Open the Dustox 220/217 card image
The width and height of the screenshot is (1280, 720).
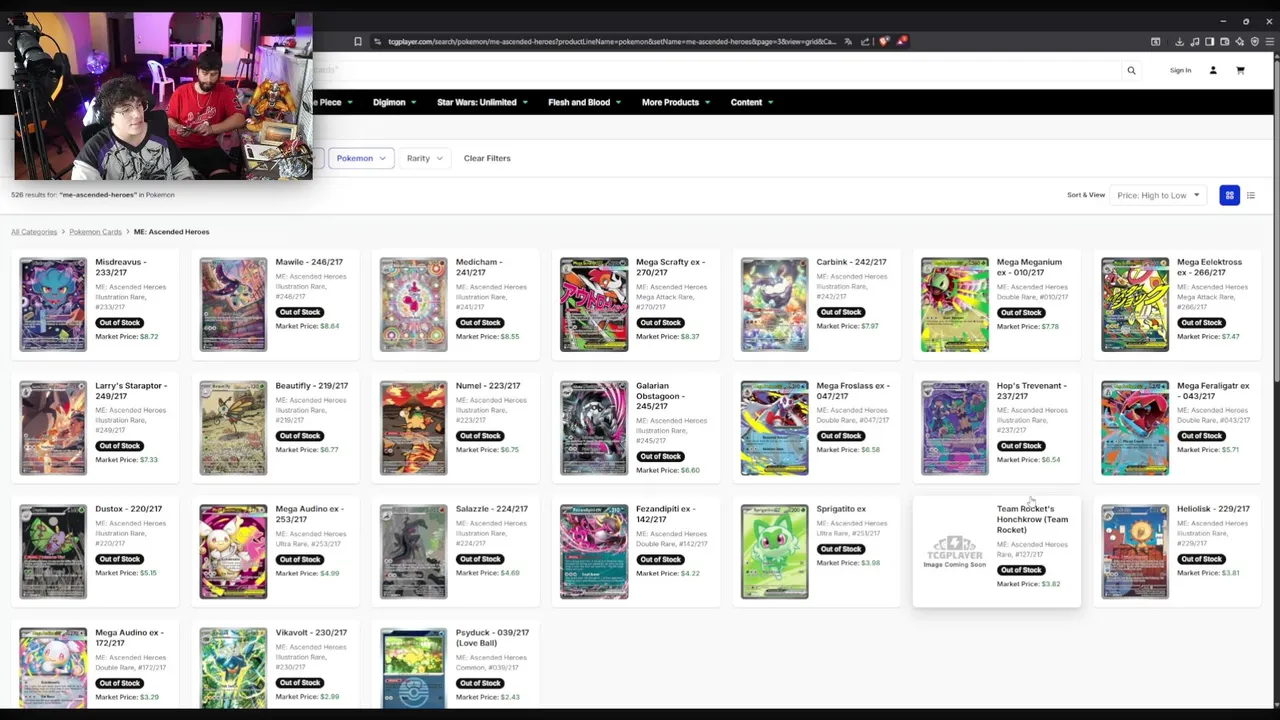pos(53,551)
